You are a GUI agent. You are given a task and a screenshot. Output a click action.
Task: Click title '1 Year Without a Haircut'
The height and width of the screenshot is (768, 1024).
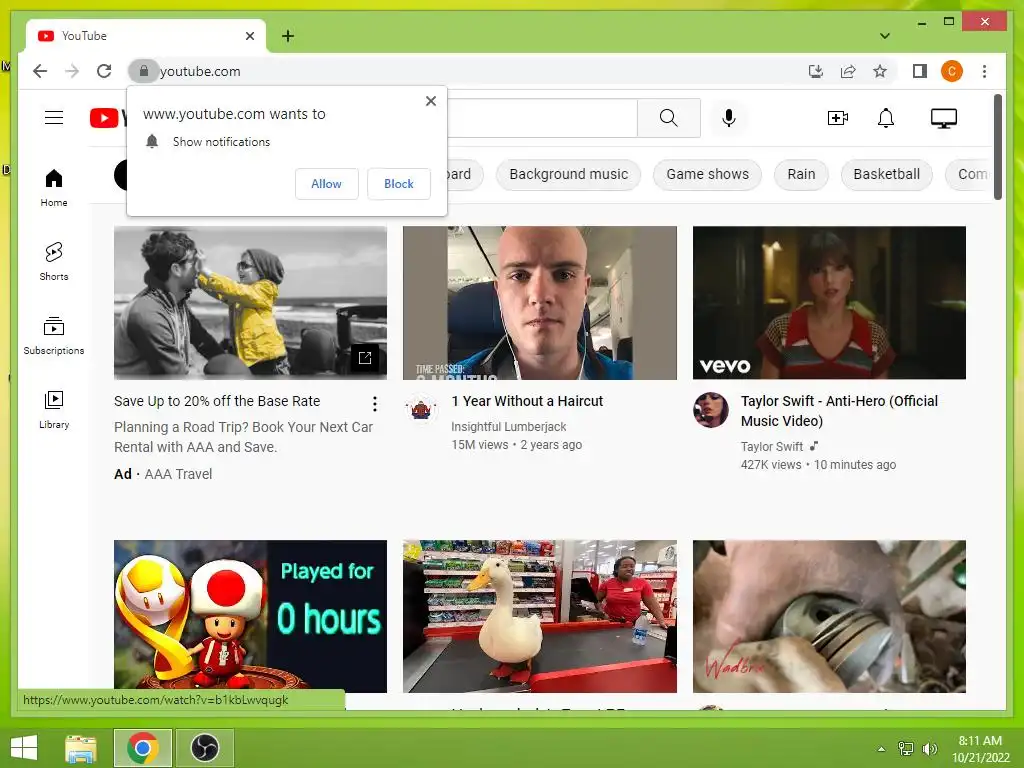[x=527, y=401]
